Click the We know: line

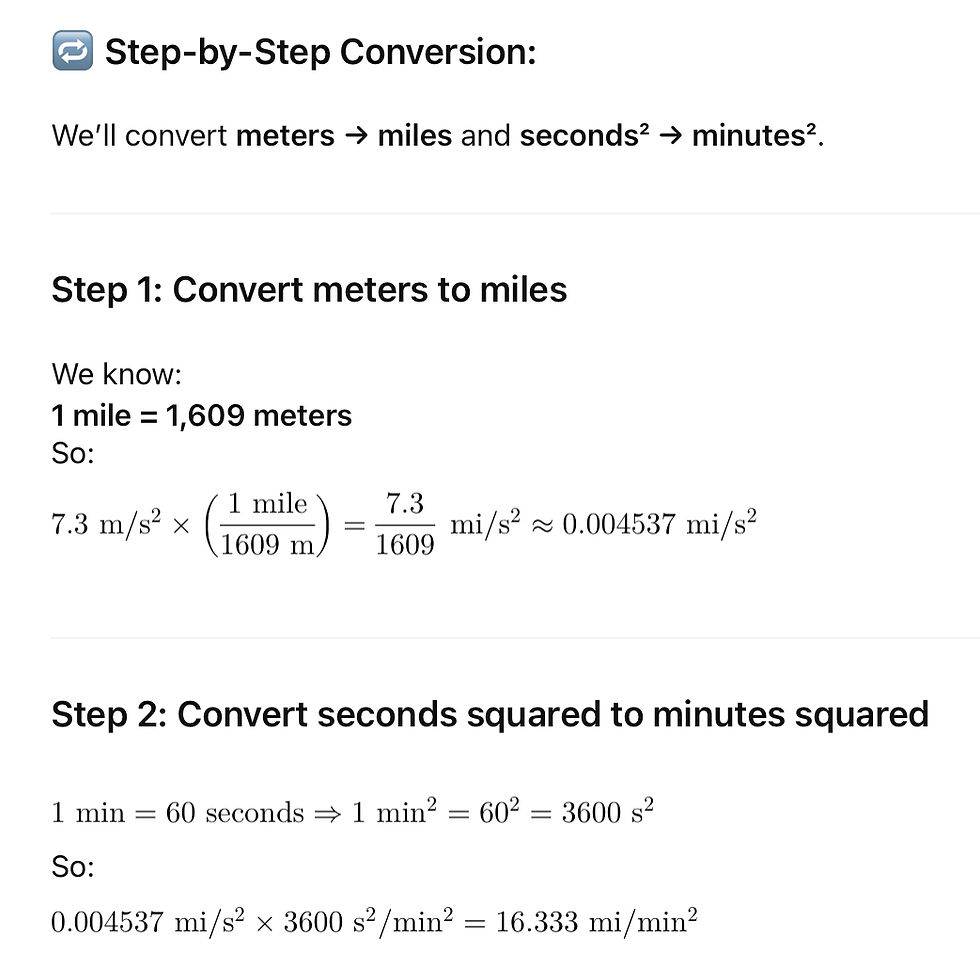tap(116, 374)
